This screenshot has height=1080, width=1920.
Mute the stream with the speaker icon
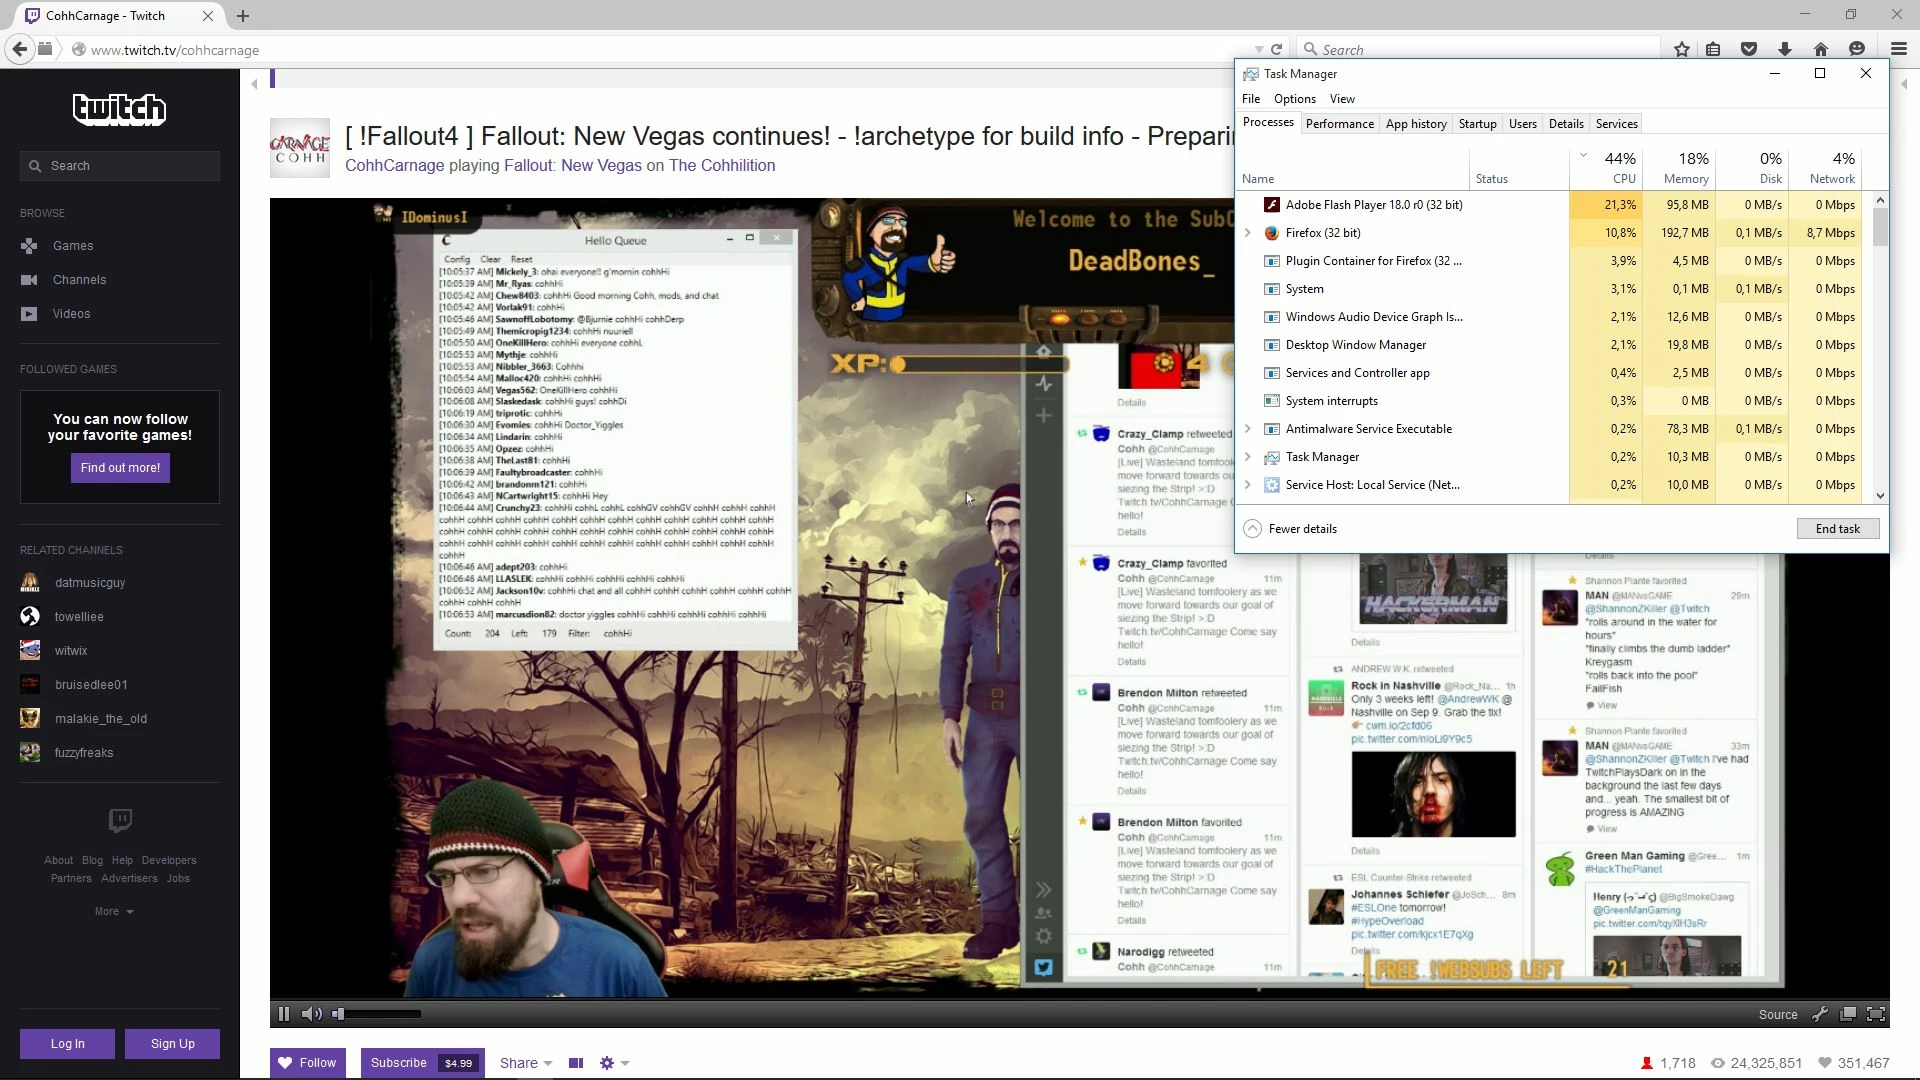(311, 1014)
